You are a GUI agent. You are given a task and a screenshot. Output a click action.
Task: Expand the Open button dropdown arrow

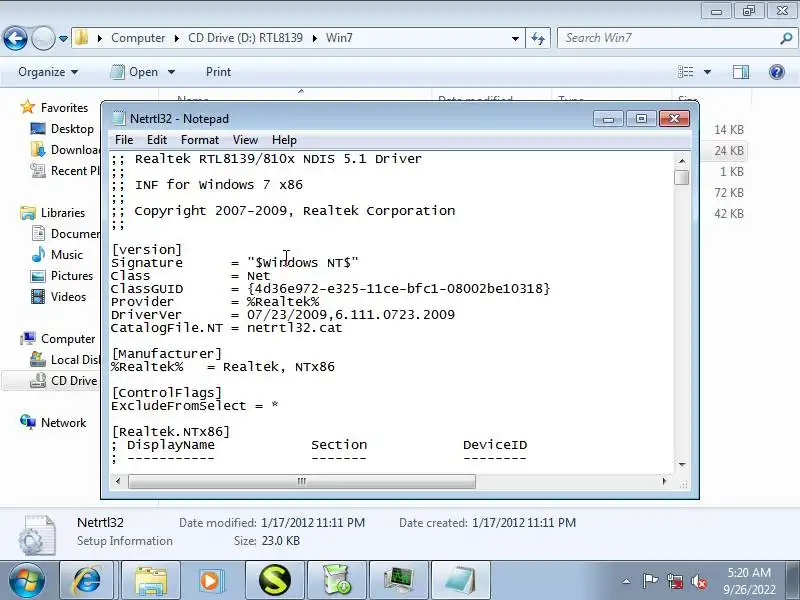[171, 72]
